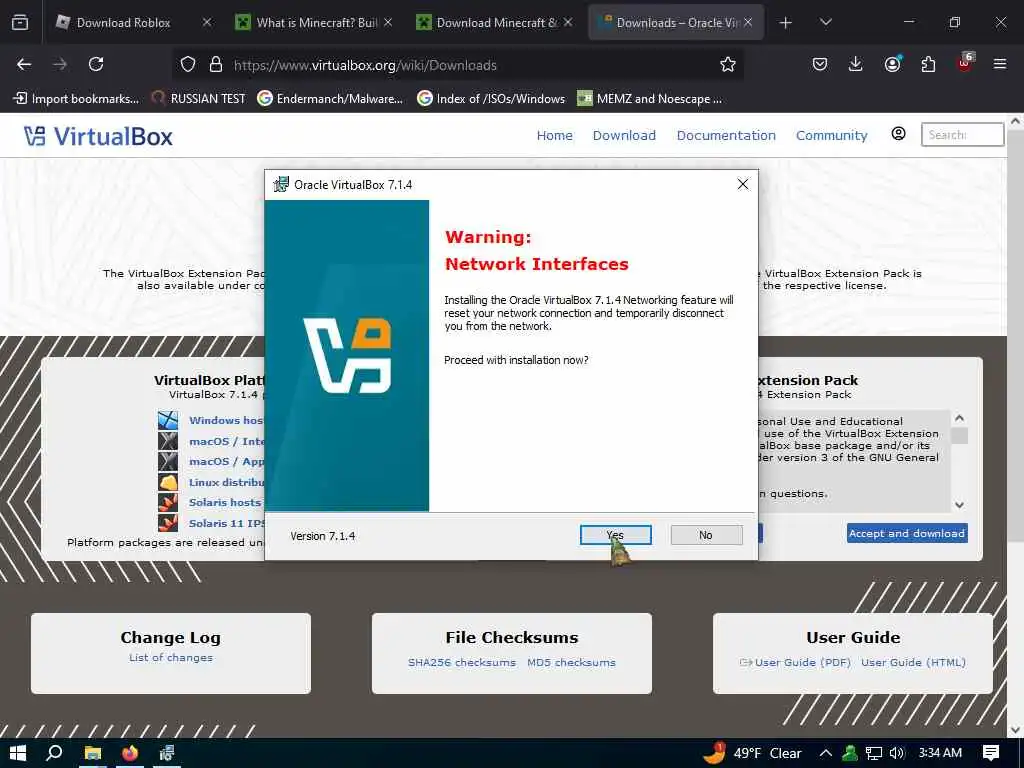Image resolution: width=1024 pixels, height=768 pixels.
Task: Expand the list all tabs chevron
Action: point(825,22)
